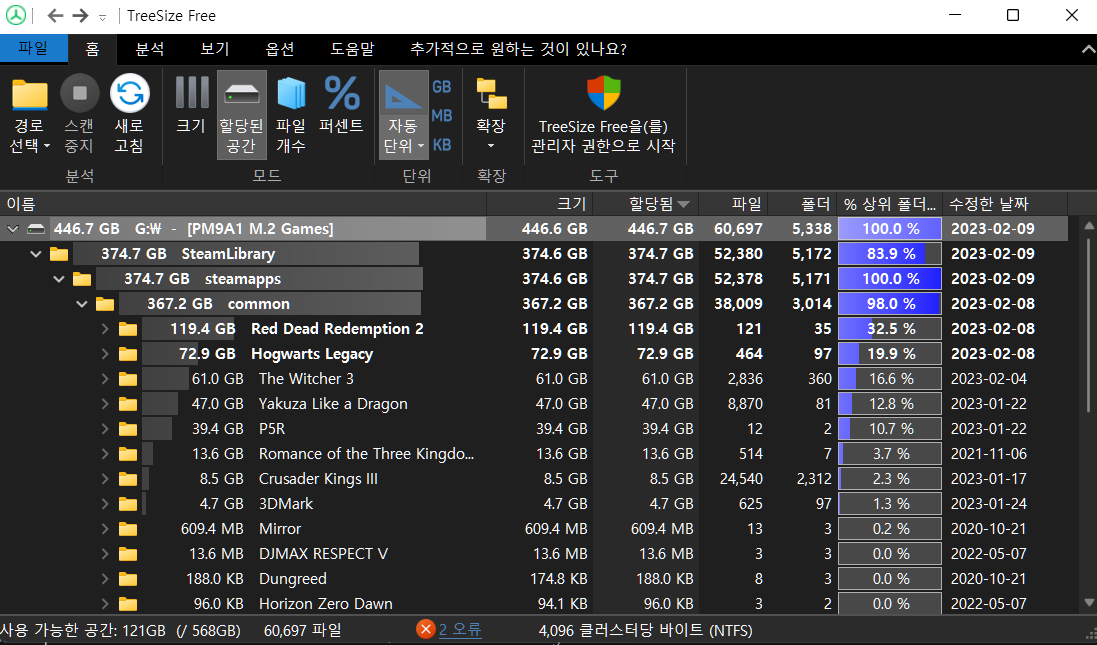
Task: Sort by the Modified Date (수정한 날짜) column
Action: [1005, 204]
